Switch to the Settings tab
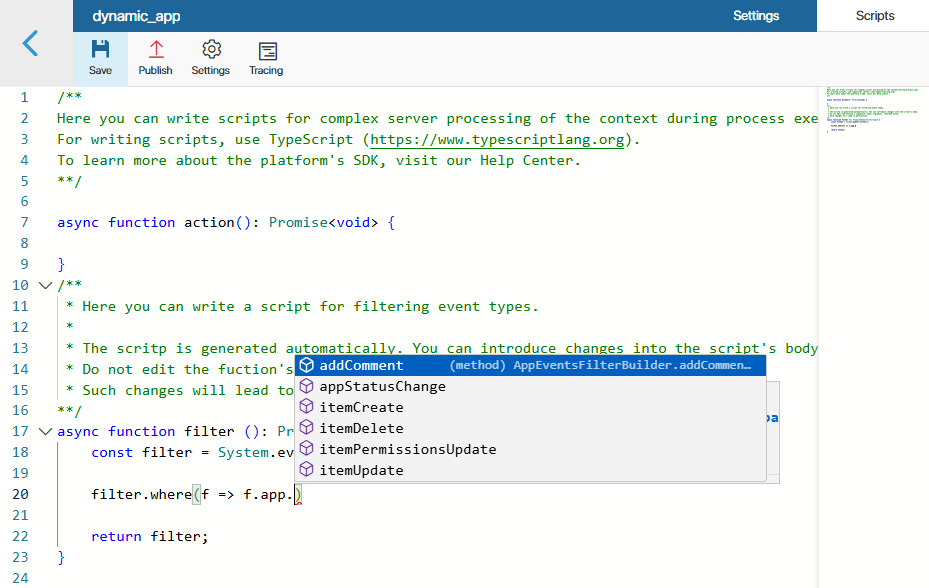This screenshot has height=588, width=929. point(755,16)
